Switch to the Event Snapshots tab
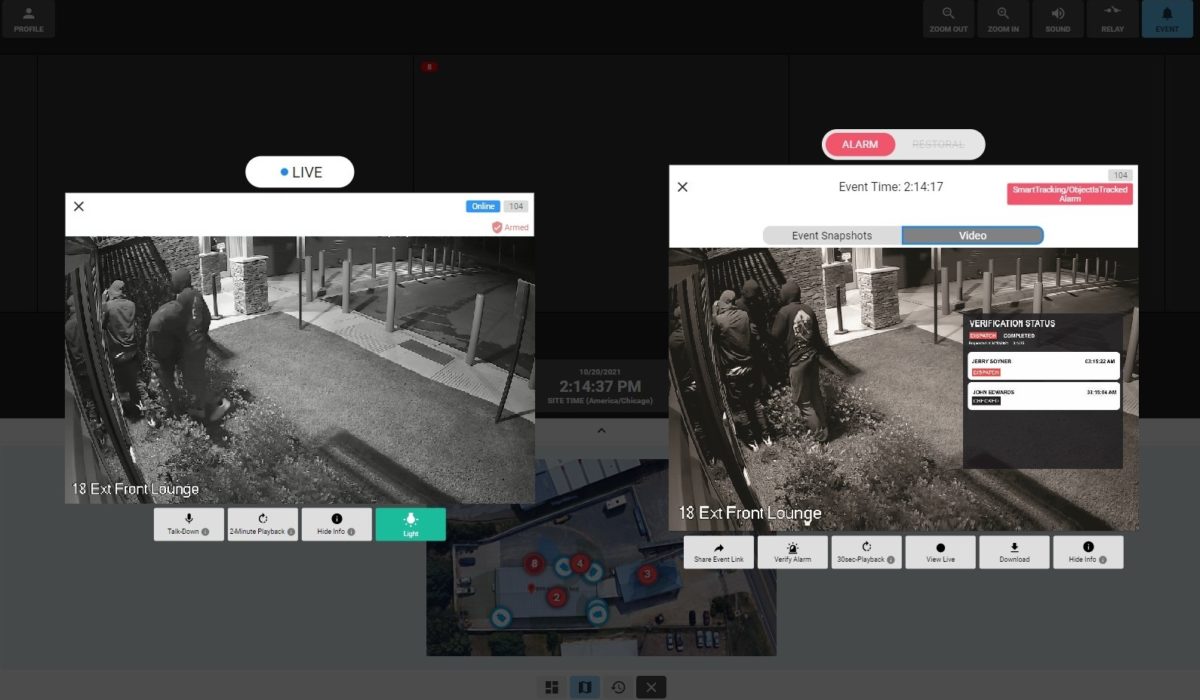The image size is (1200, 700). point(832,235)
